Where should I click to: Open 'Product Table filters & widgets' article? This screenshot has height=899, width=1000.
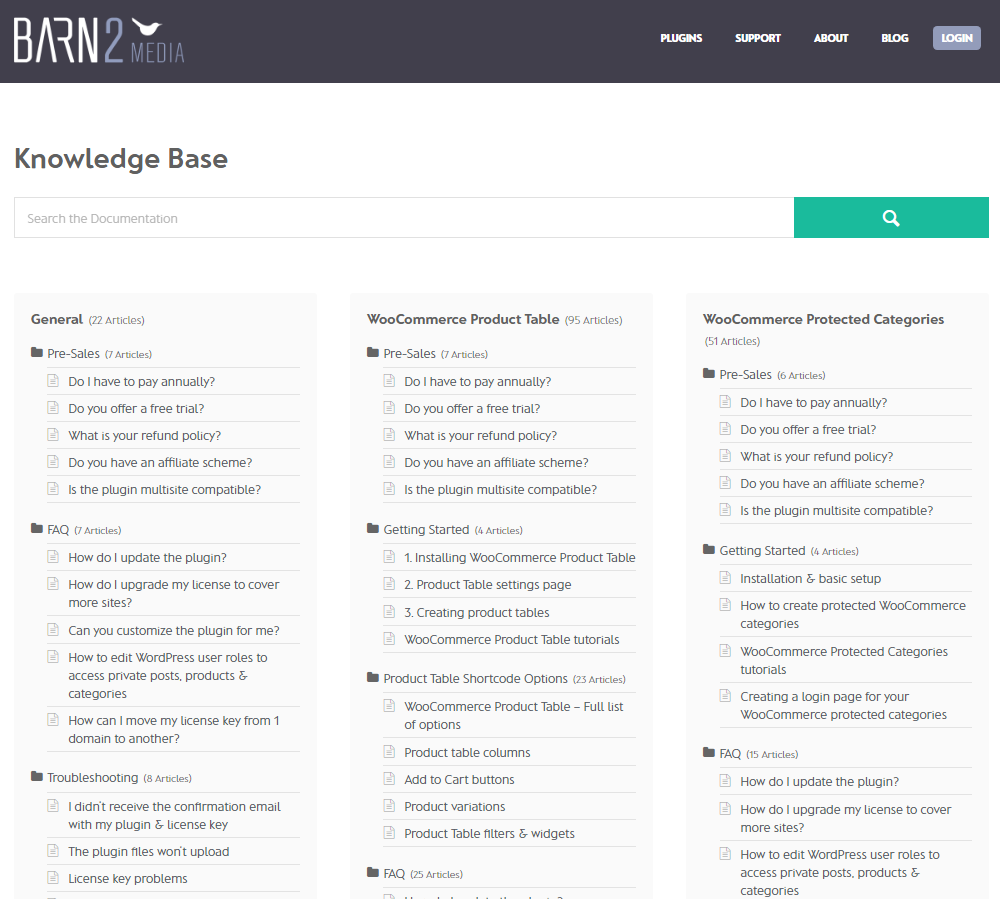[x=489, y=834]
